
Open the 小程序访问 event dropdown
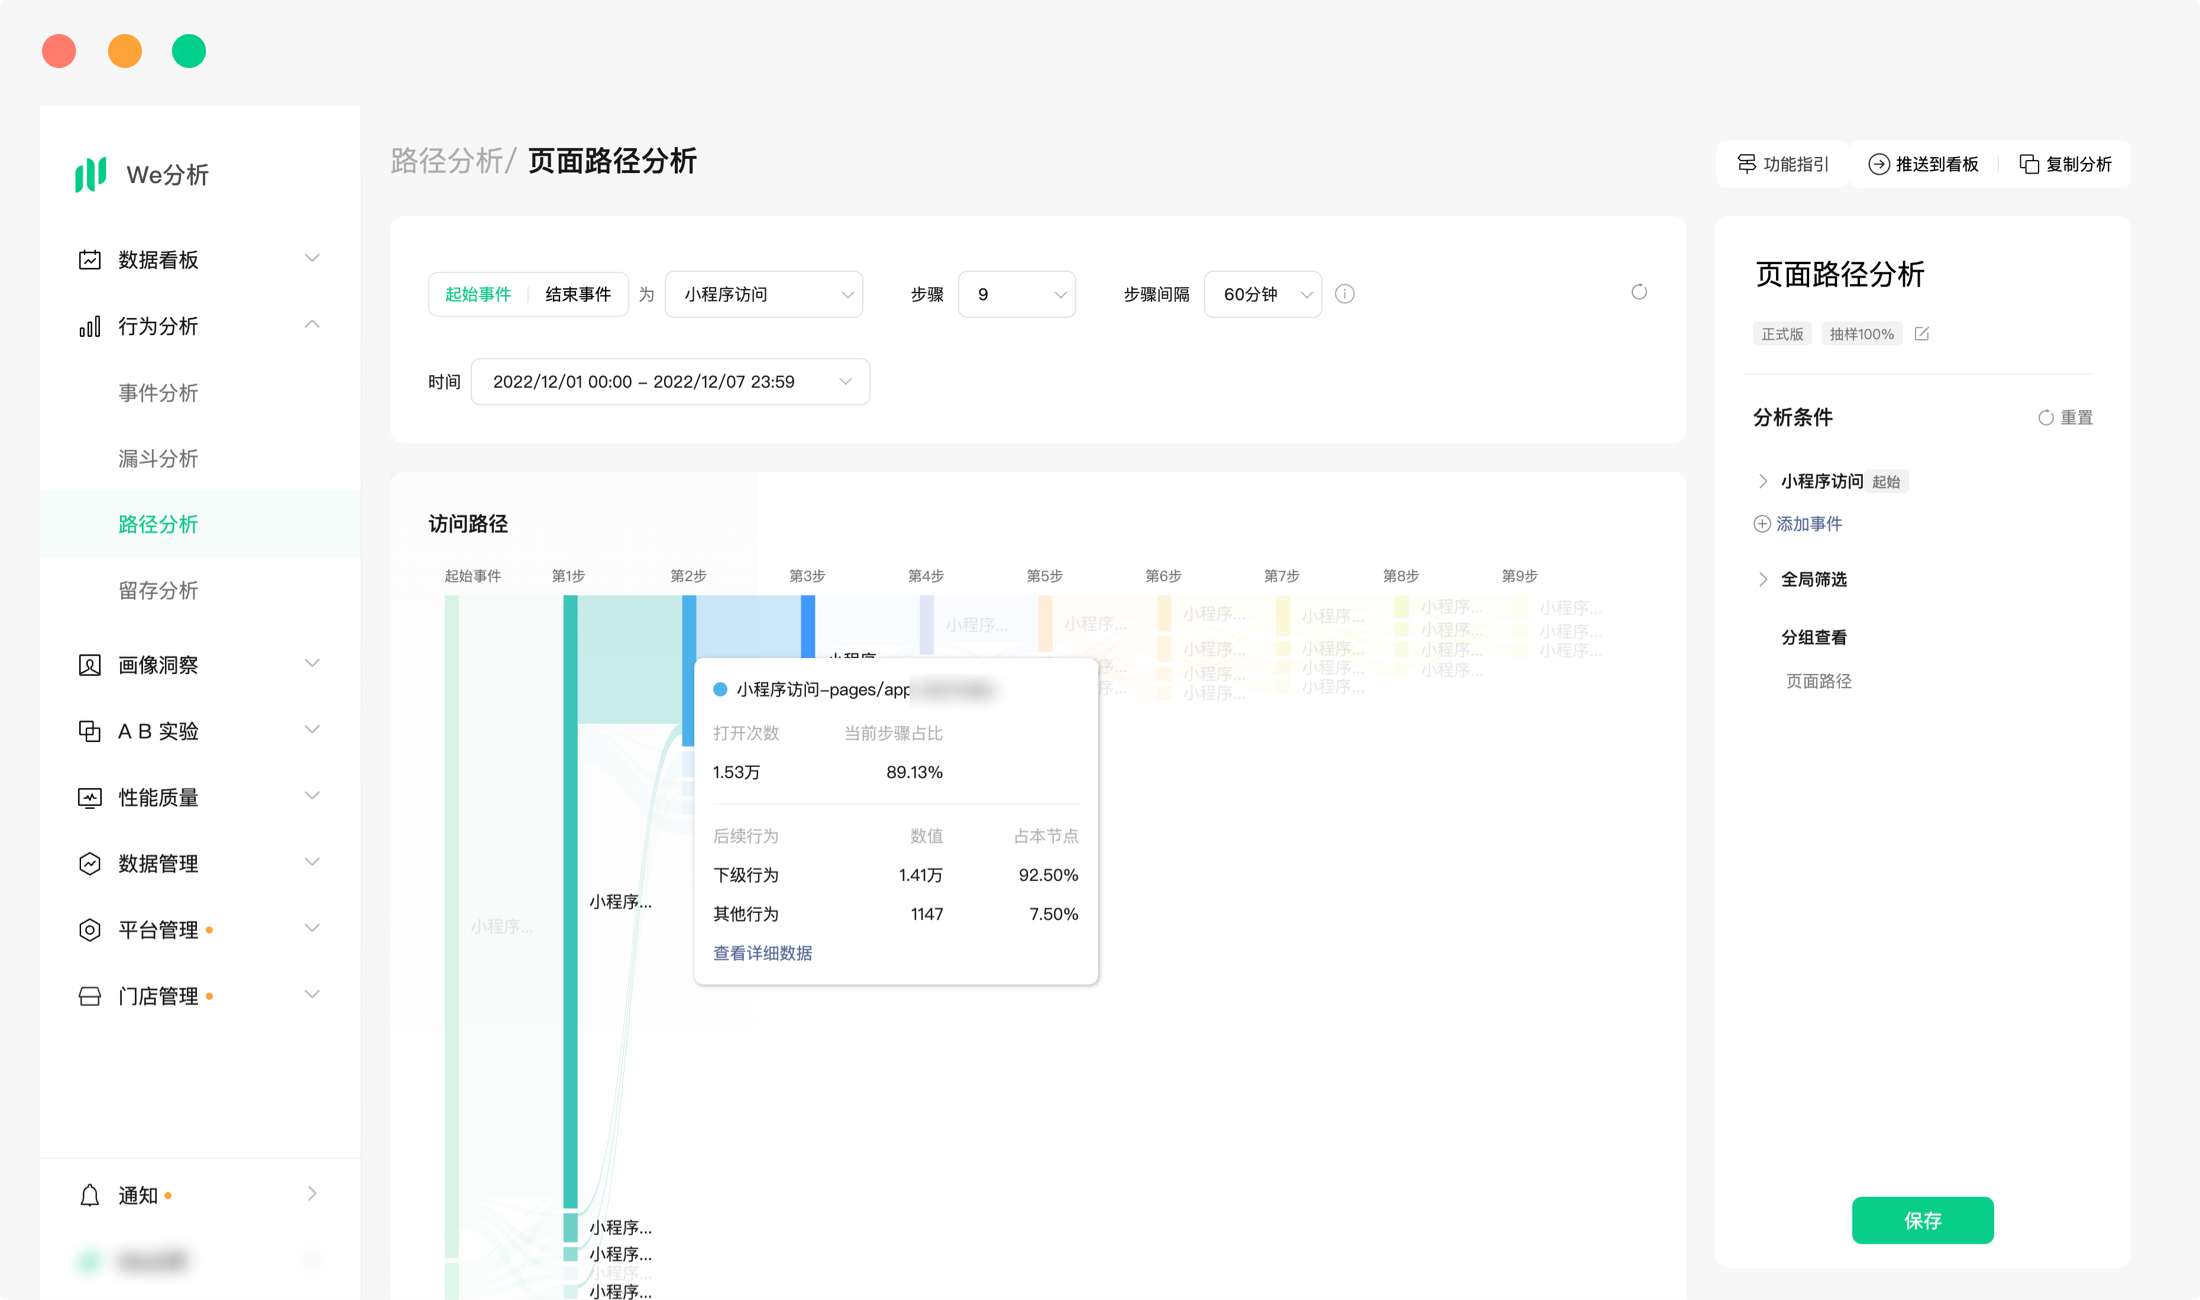point(764,294)
